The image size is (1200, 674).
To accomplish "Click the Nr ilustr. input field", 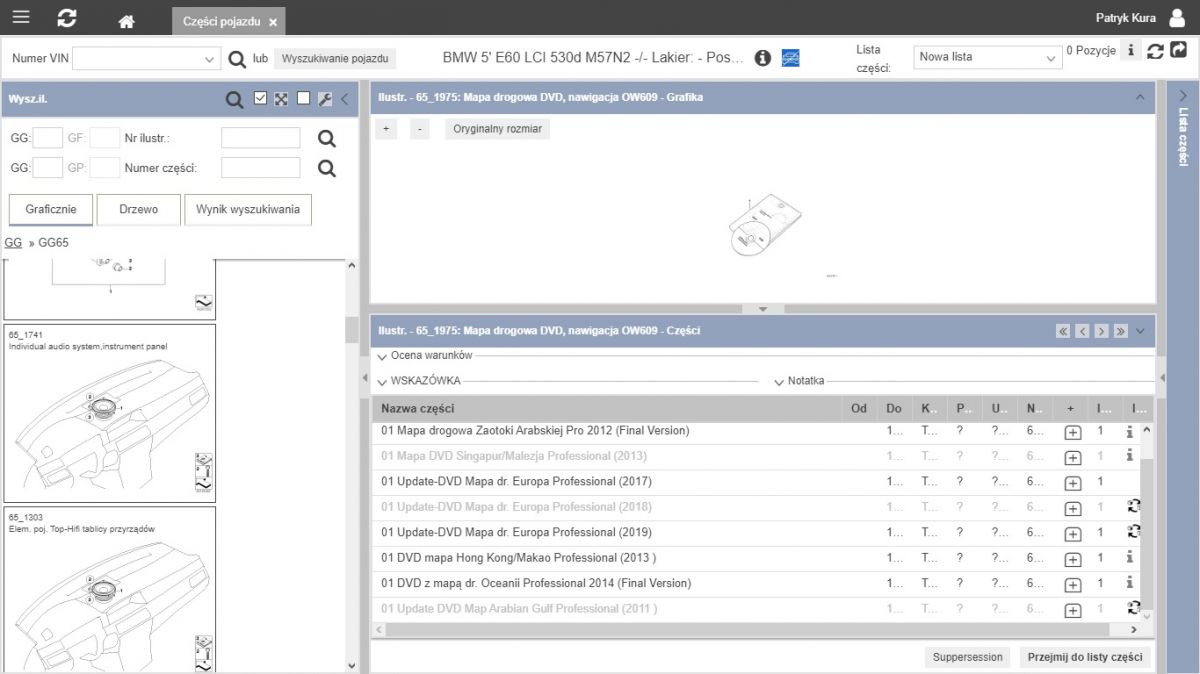I will pyautogui.click(x=260, y=138).
